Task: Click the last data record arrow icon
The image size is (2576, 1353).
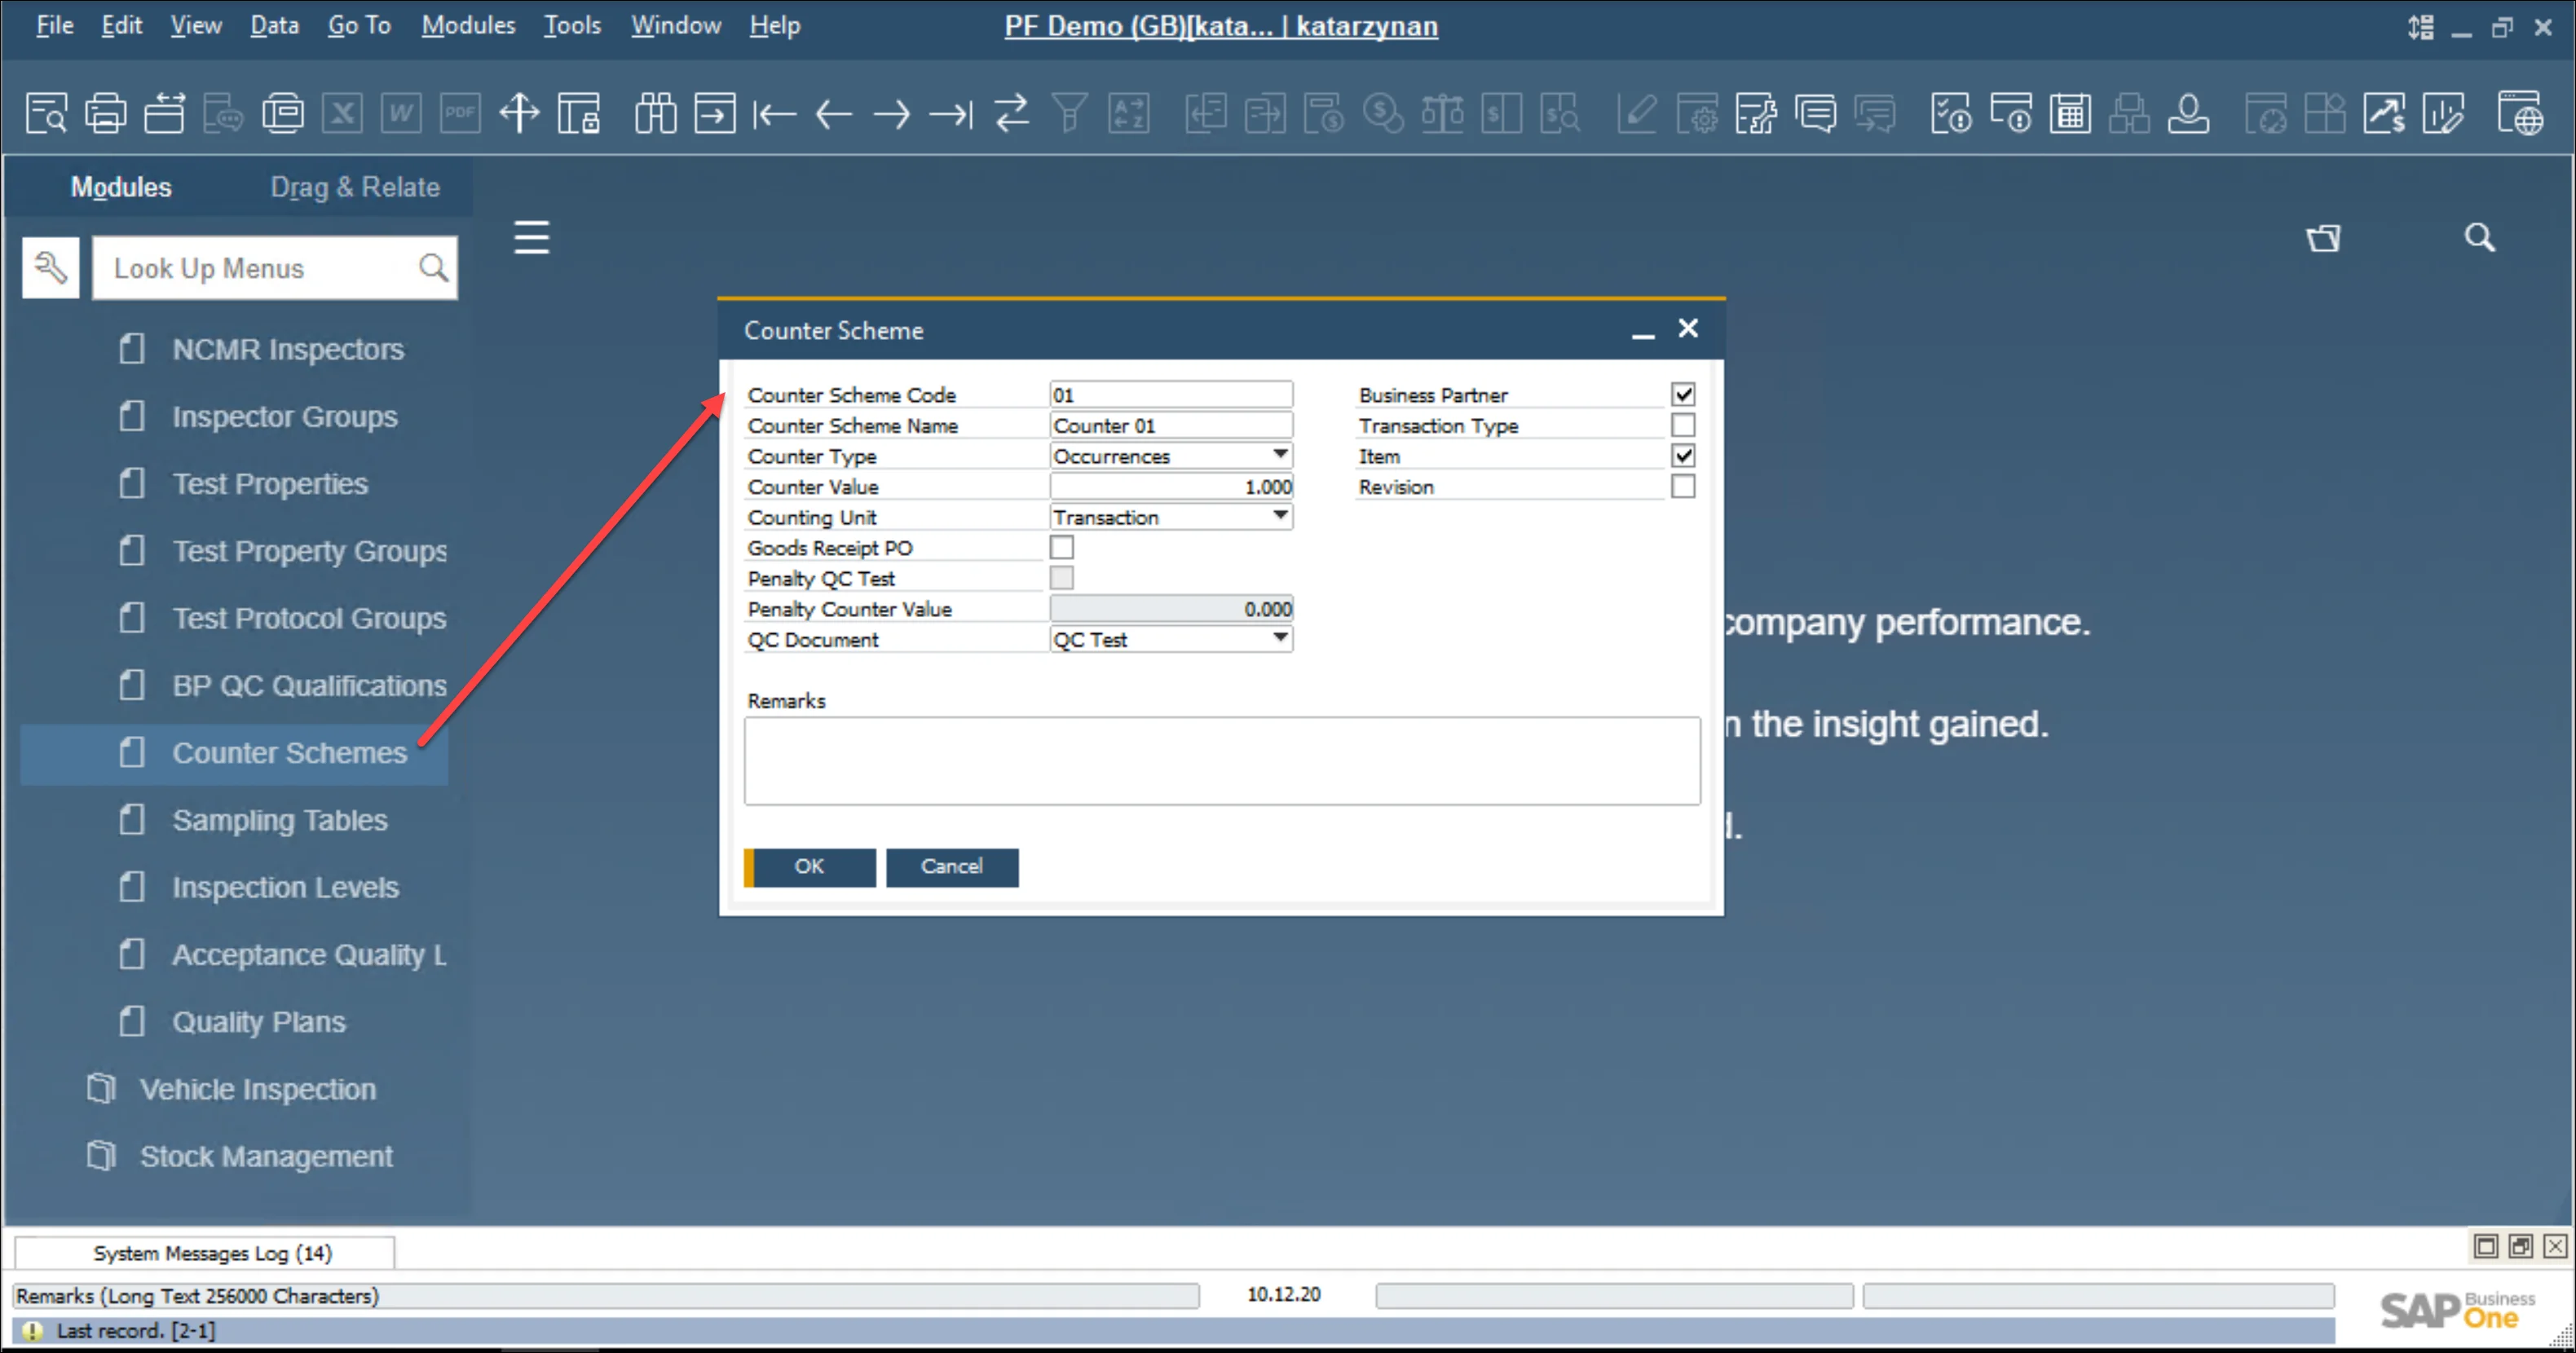Action: point(950,113)
